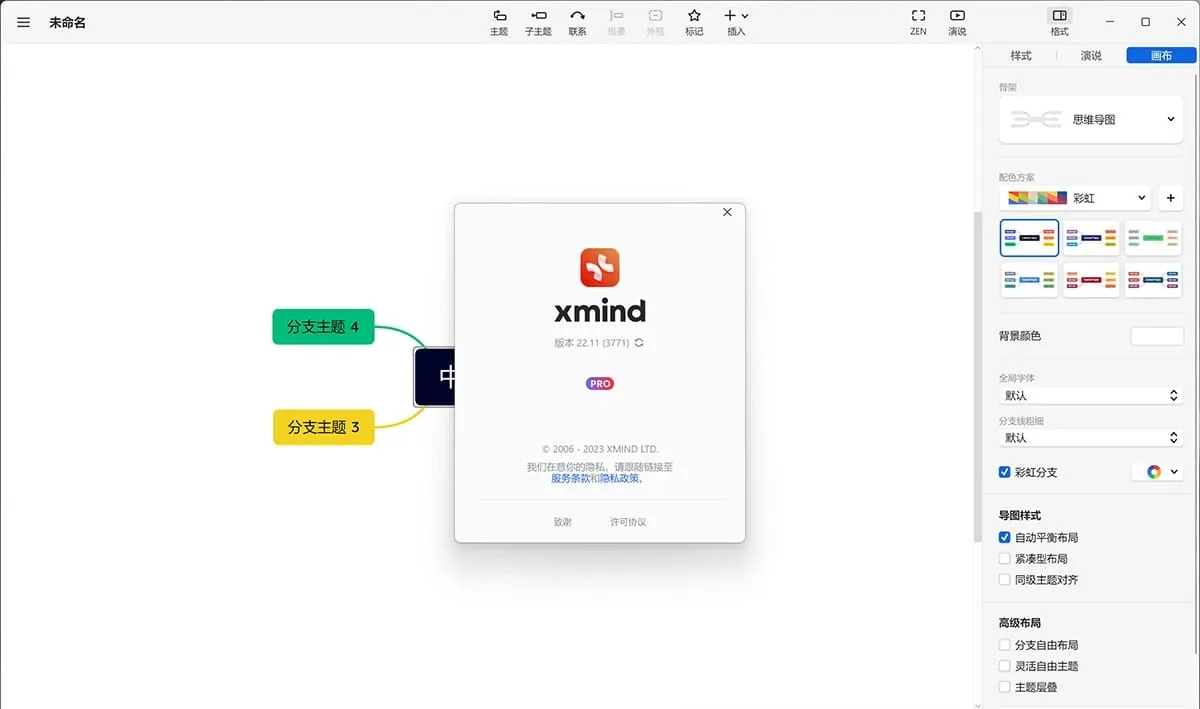Open 许可协议 license agreement
The width and height of the screenshot is (1200, 709).
coord(628,522)
